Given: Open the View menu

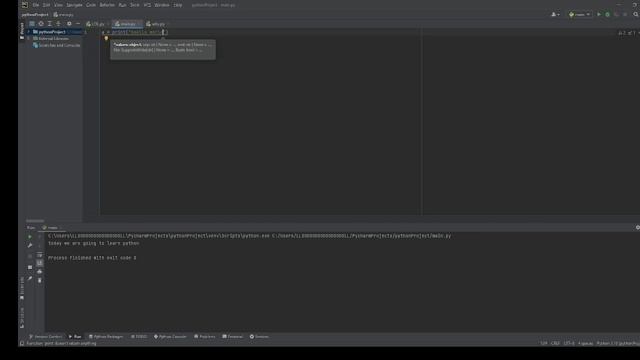Looking at the screenshot, I should 58,5.
